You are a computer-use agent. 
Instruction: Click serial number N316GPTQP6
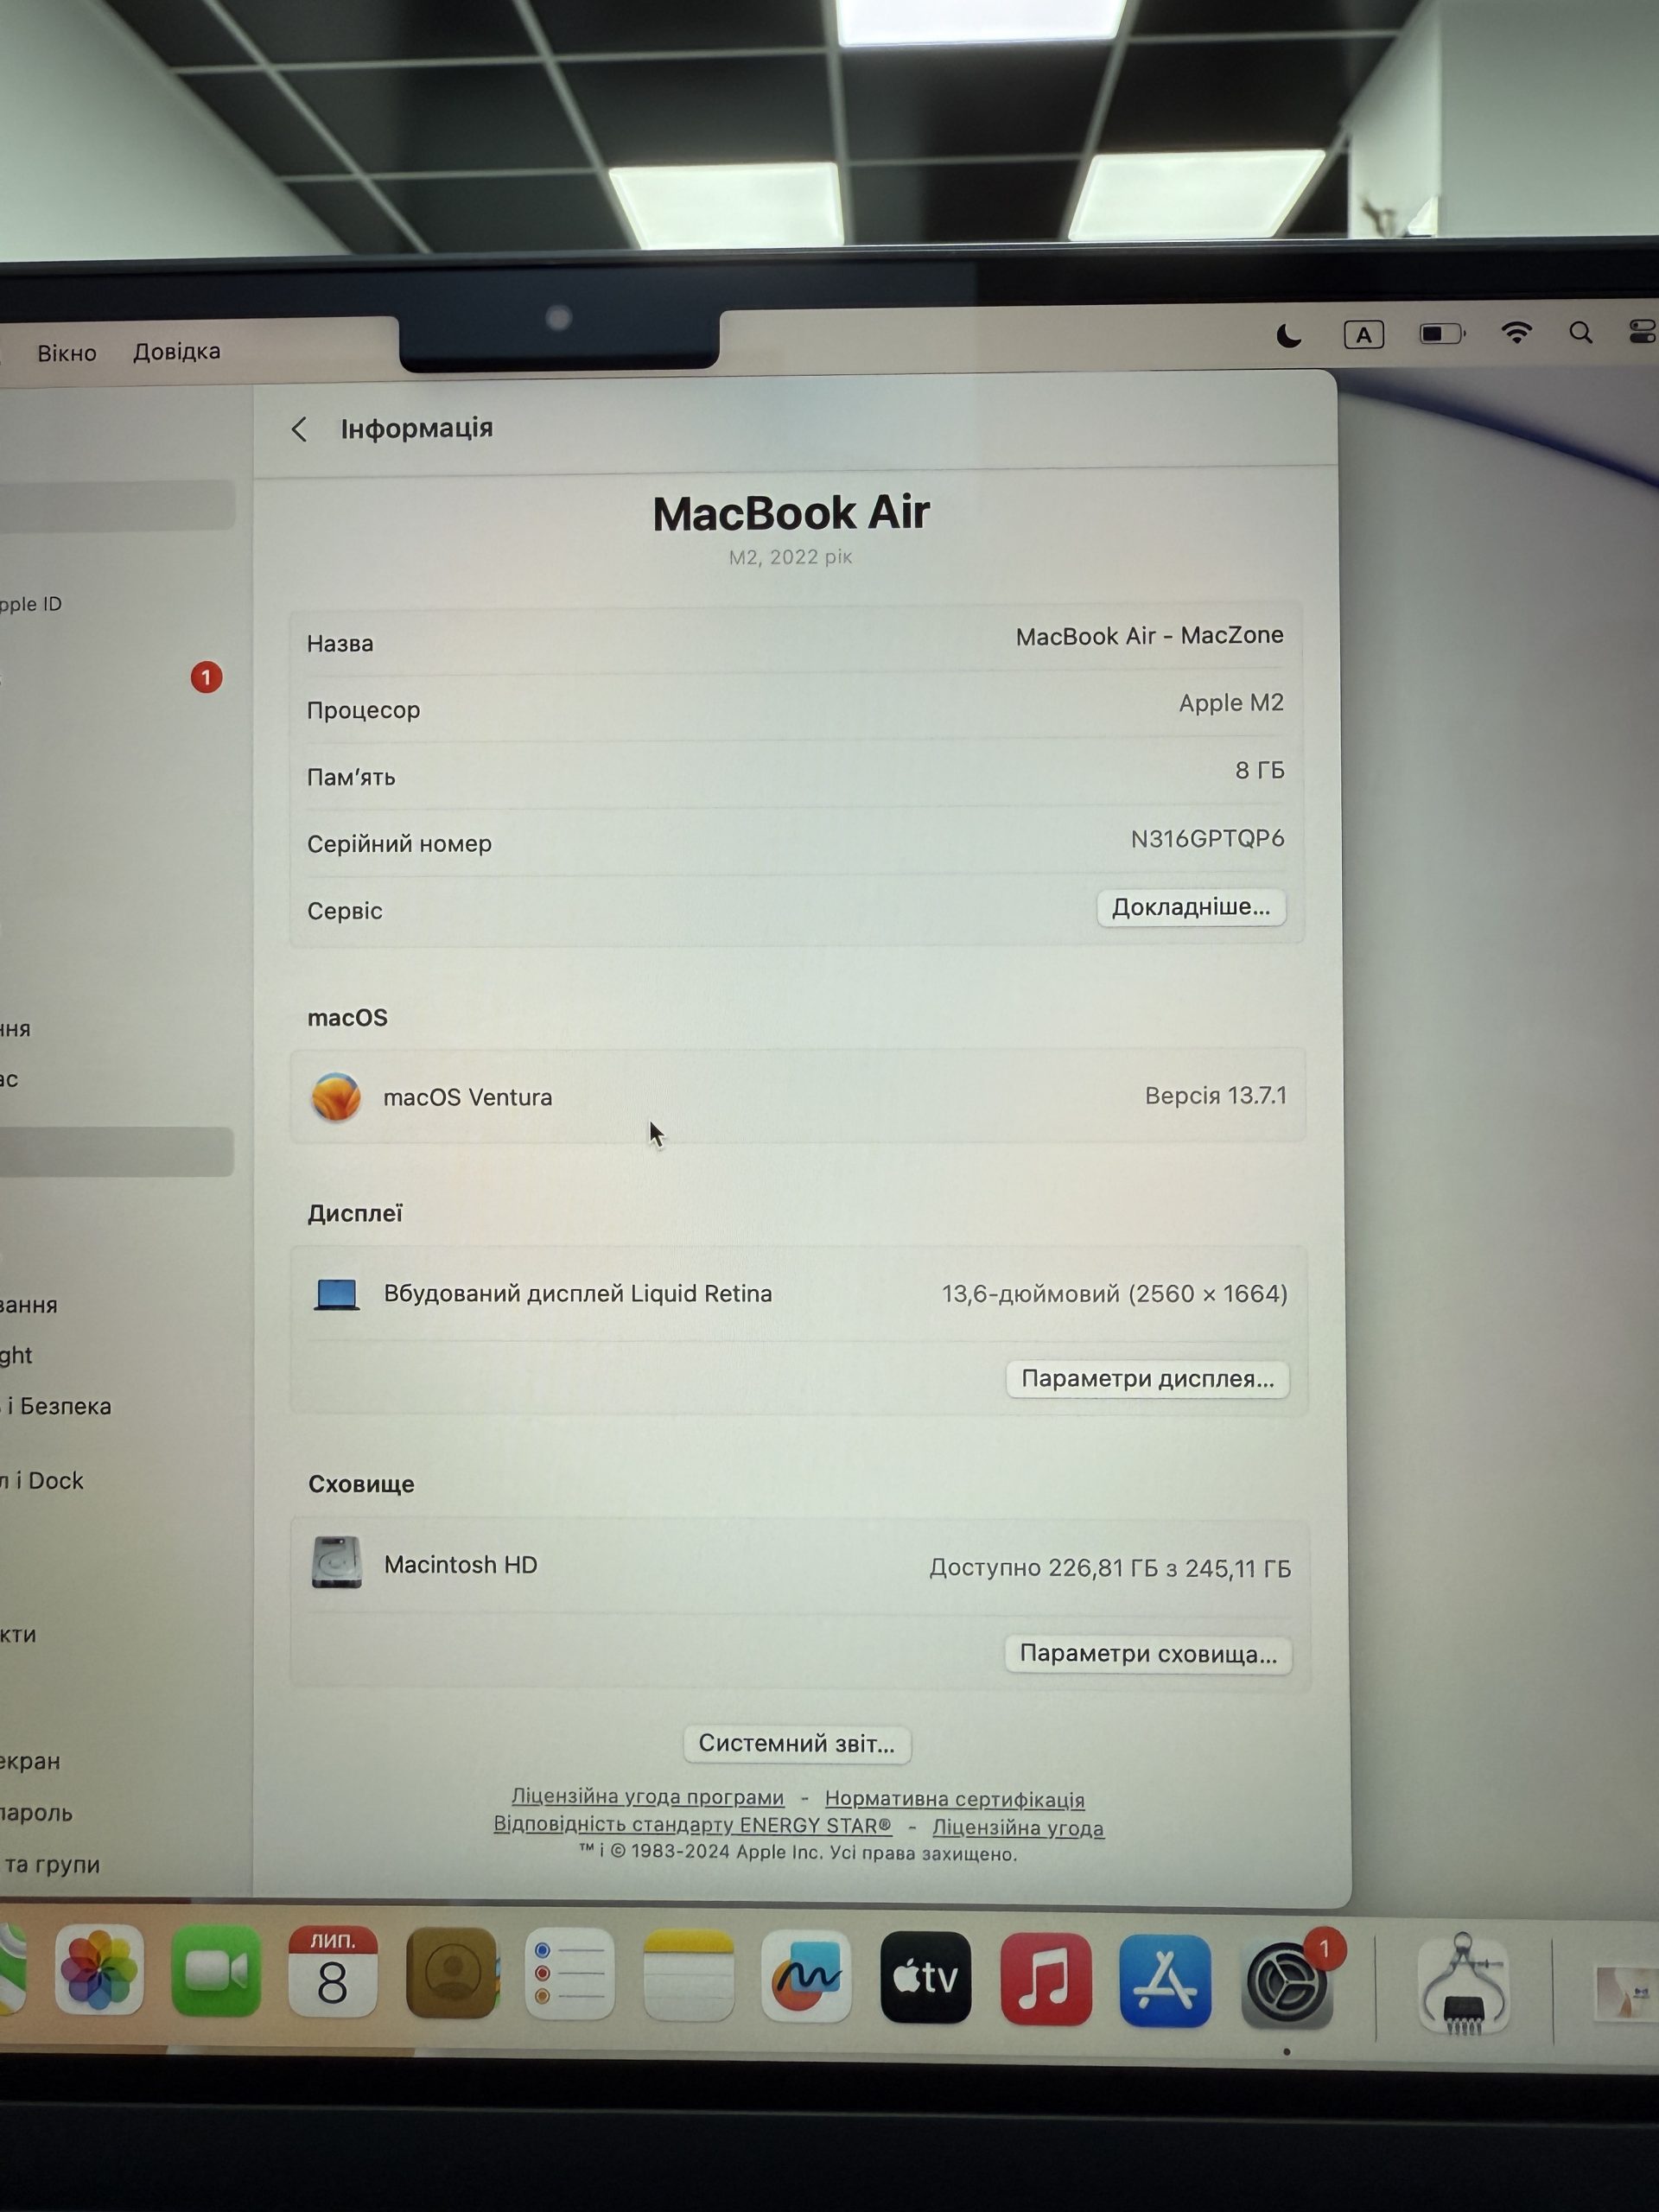1207,838
